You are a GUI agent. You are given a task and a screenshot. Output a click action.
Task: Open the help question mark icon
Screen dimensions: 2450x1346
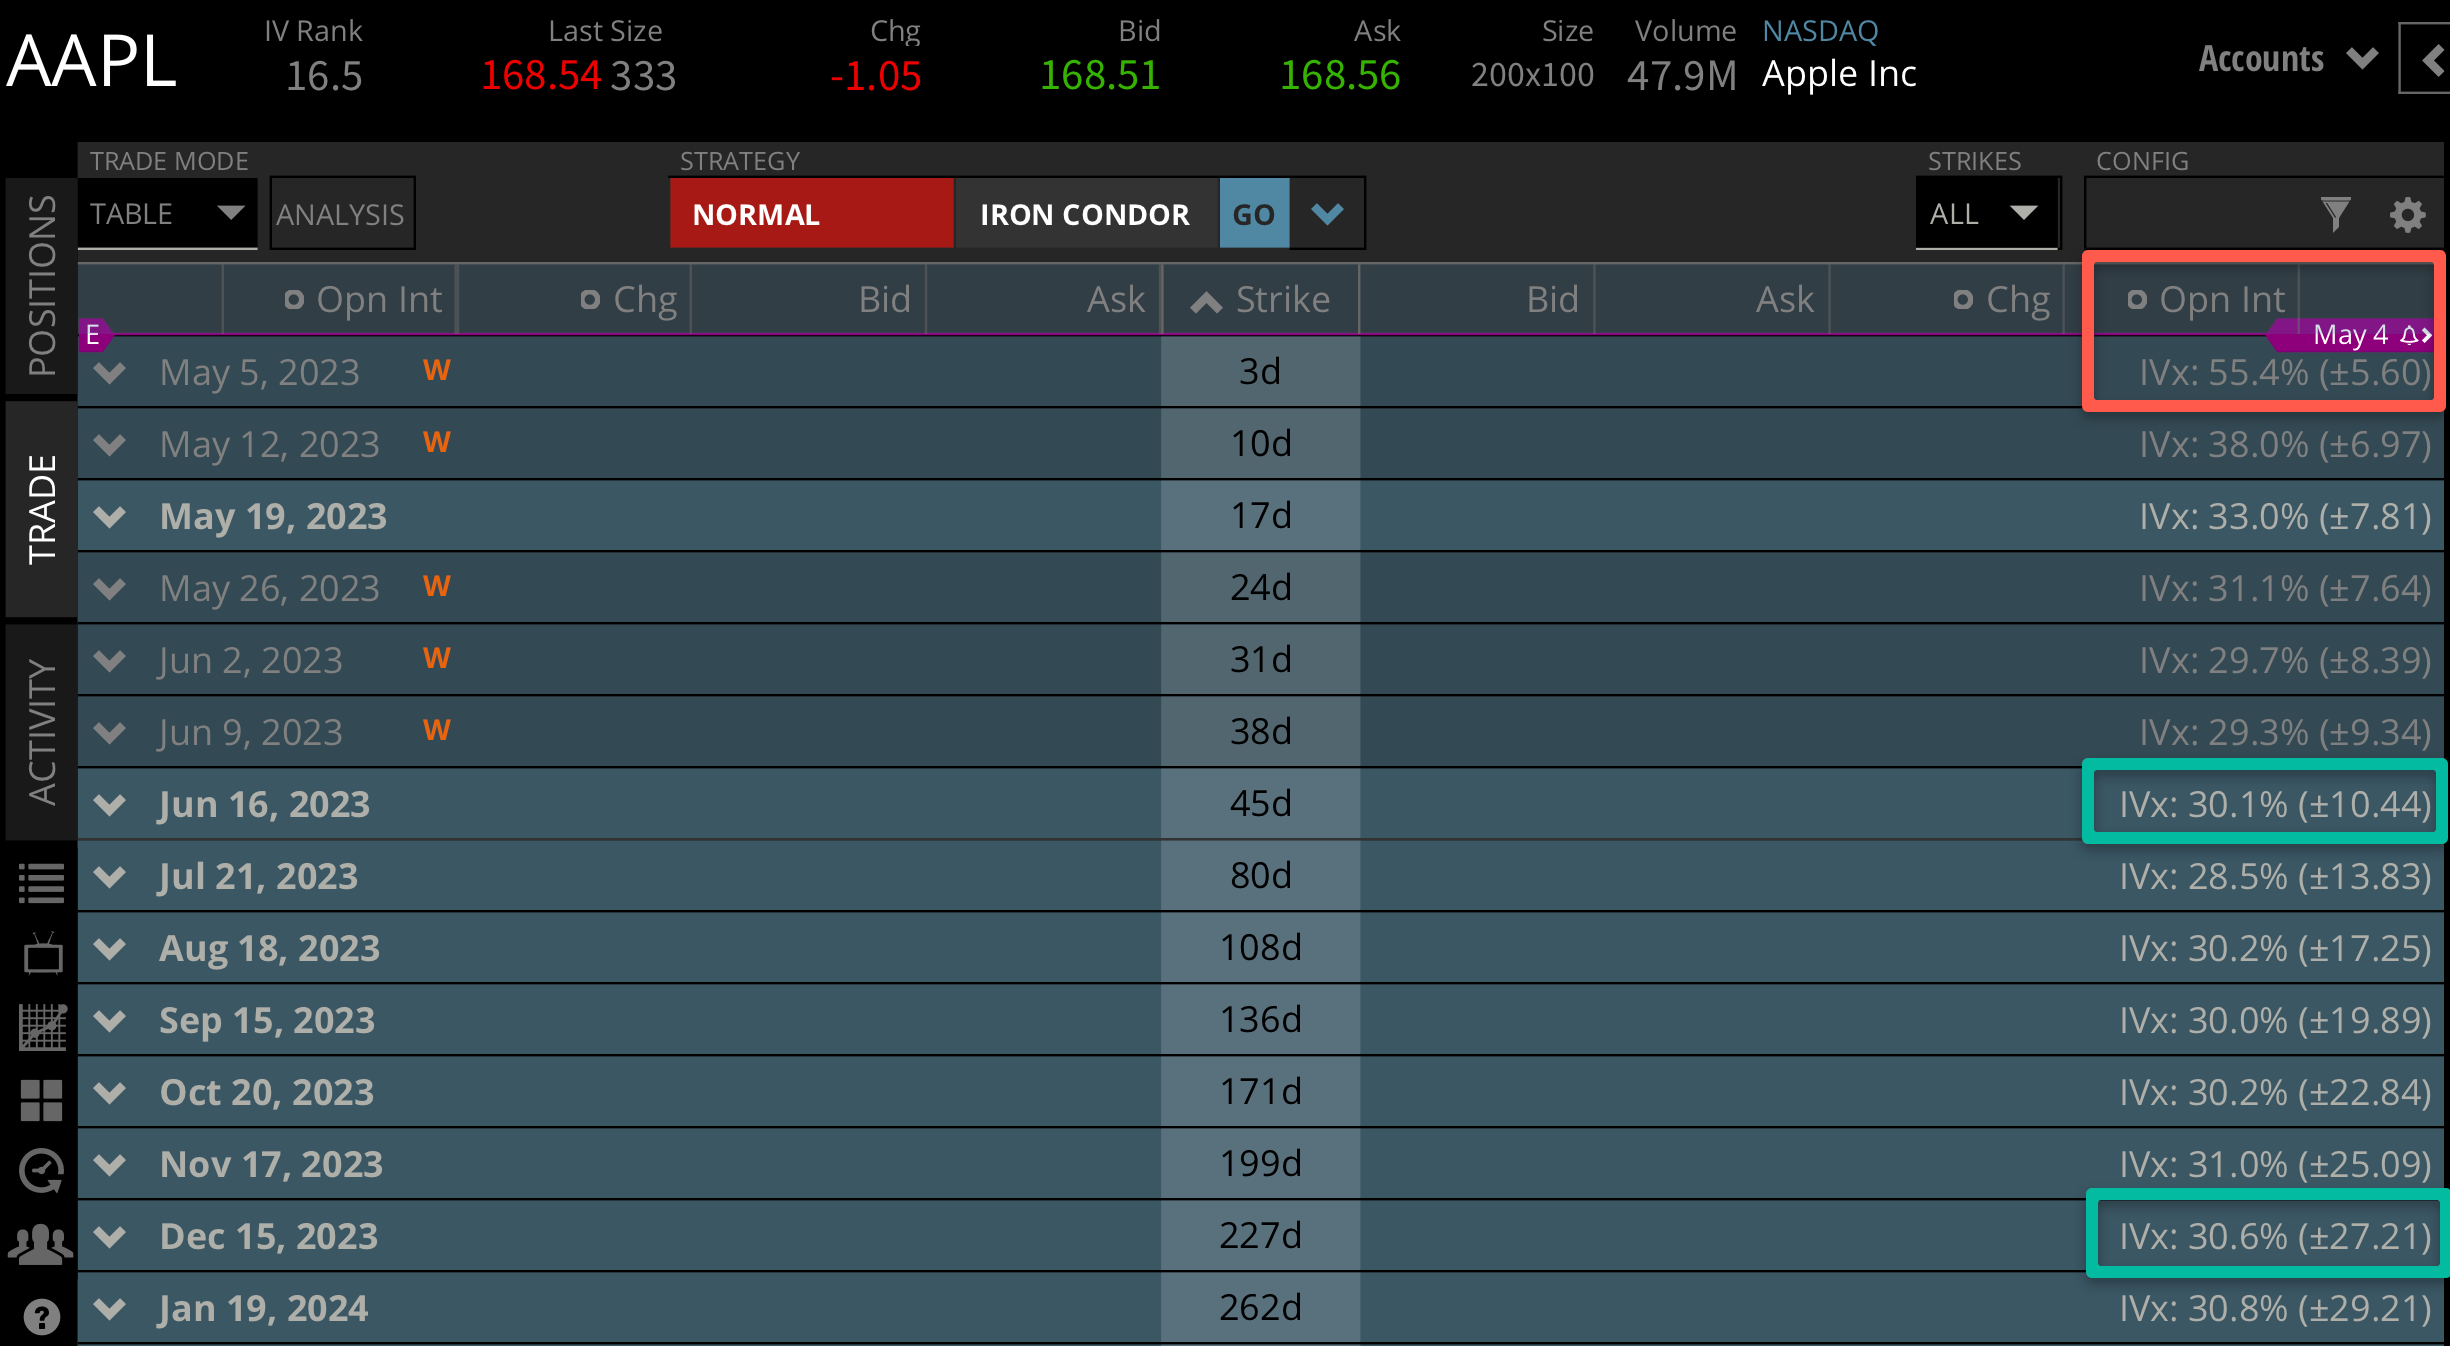coord(40,1312)
